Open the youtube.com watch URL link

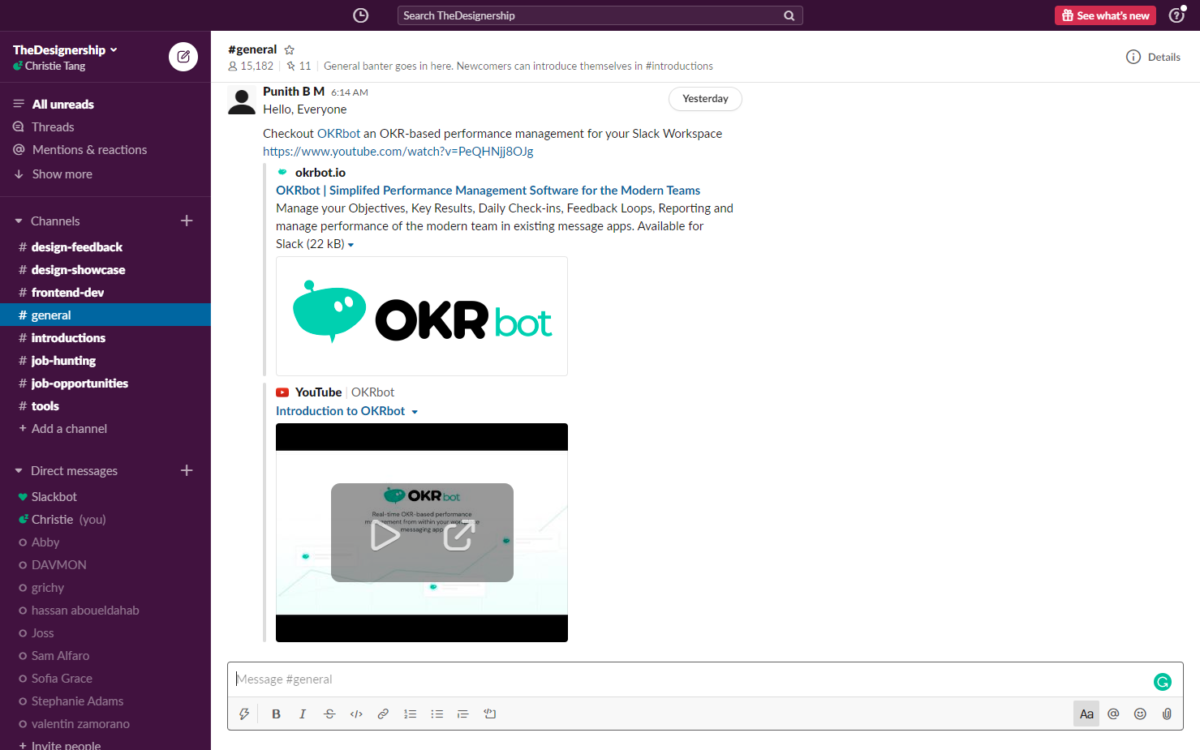click(398, 151)
